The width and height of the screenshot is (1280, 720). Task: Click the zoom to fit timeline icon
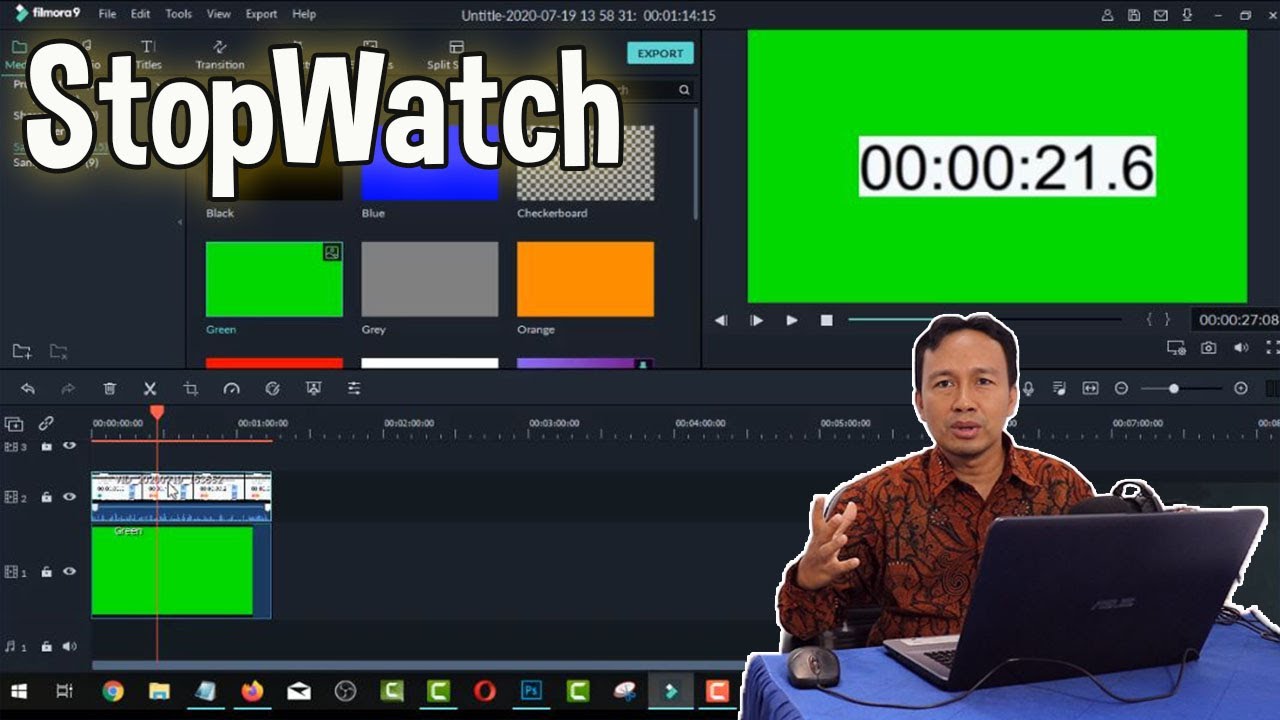click(x=1090, y=389)
